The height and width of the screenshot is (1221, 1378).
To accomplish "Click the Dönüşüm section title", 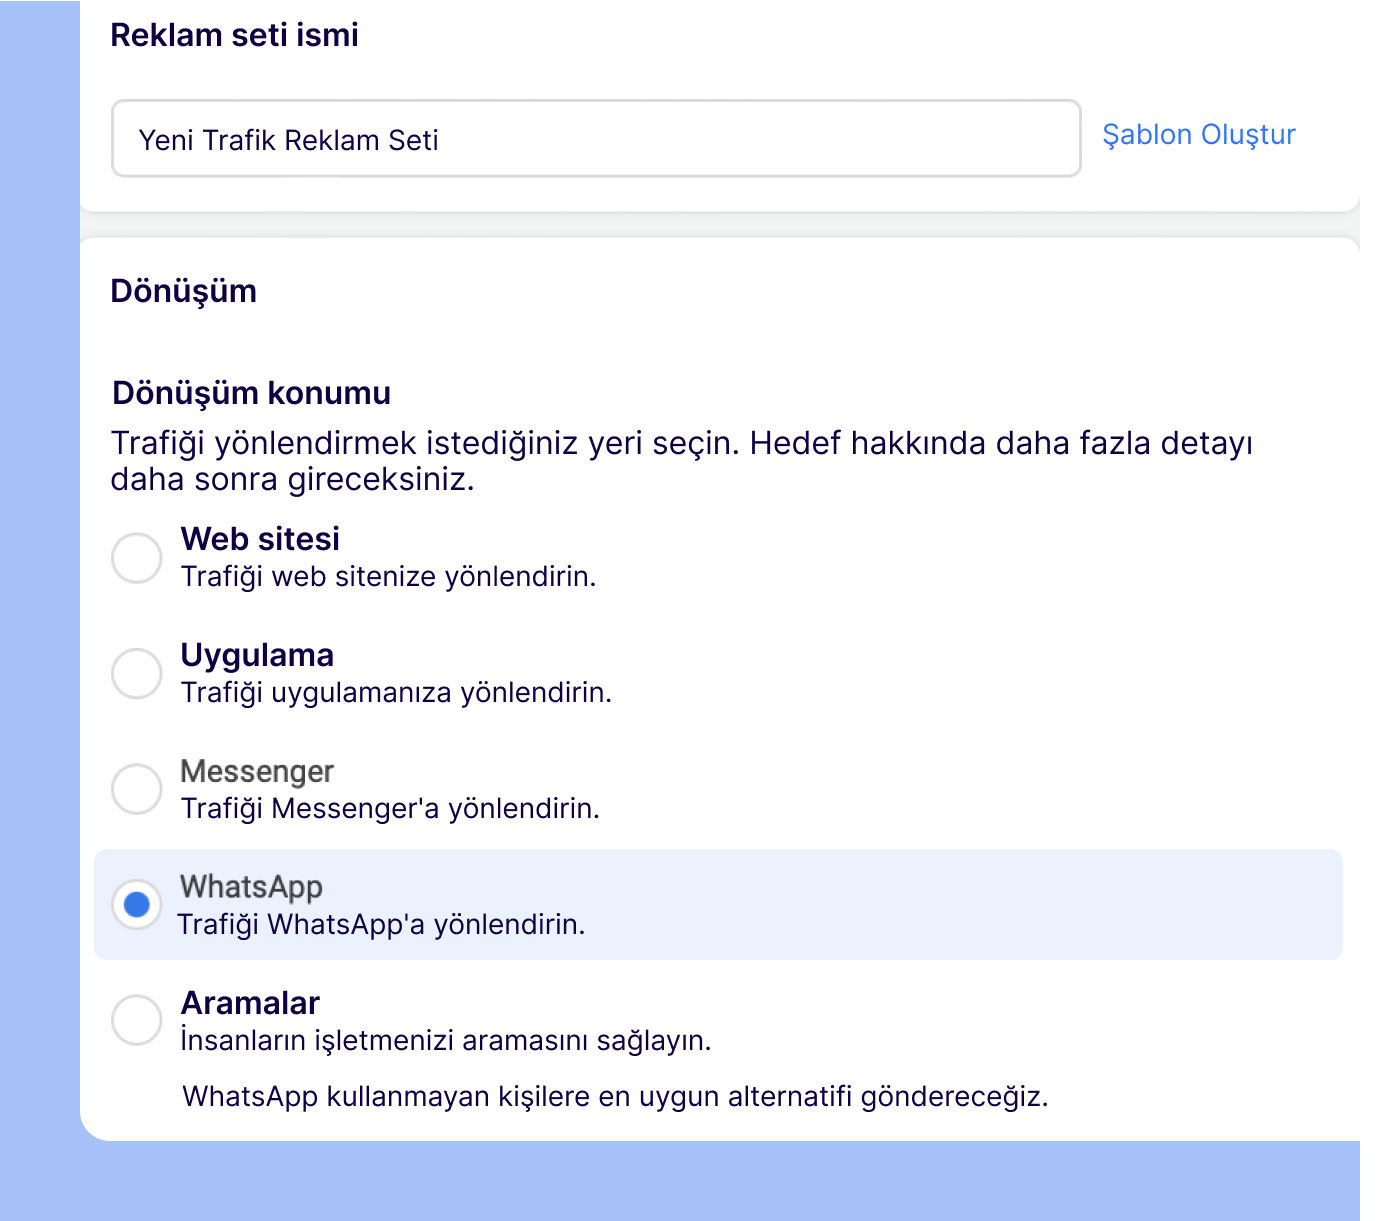I will [x=184, y=291].
